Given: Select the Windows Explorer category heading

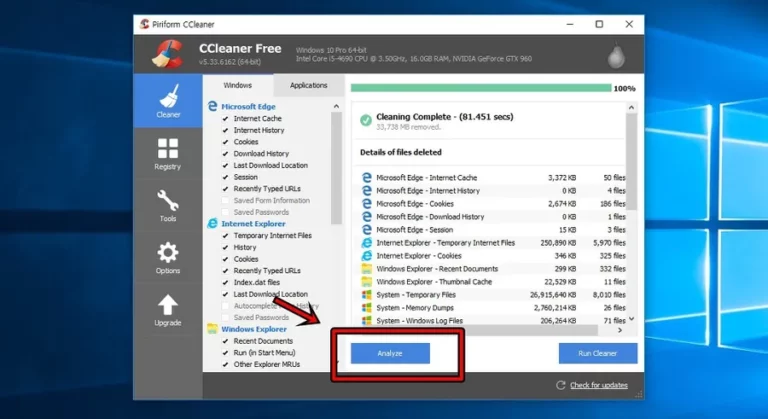Looking at the screenshot, I should click(x=254, y=329).
